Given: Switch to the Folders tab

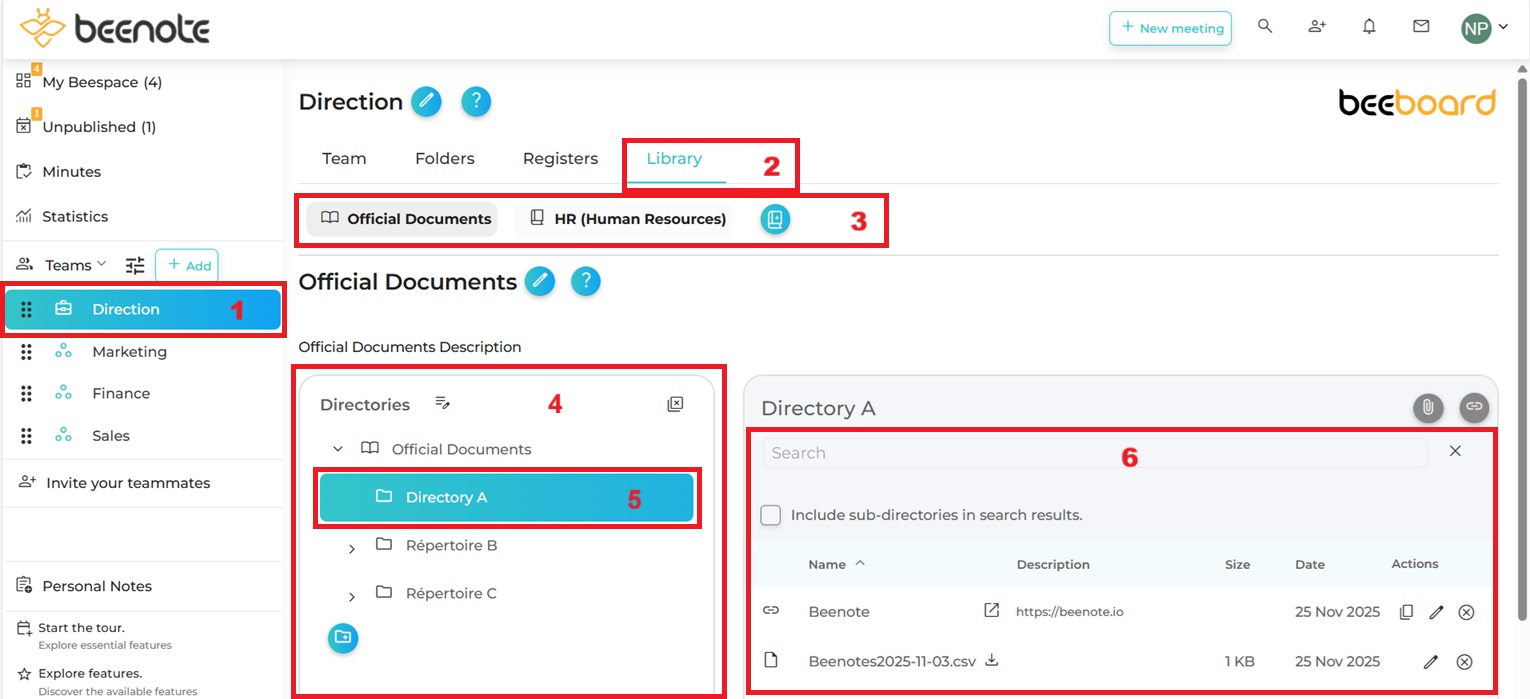Looking at the screenshot, I should pos(444,159).
